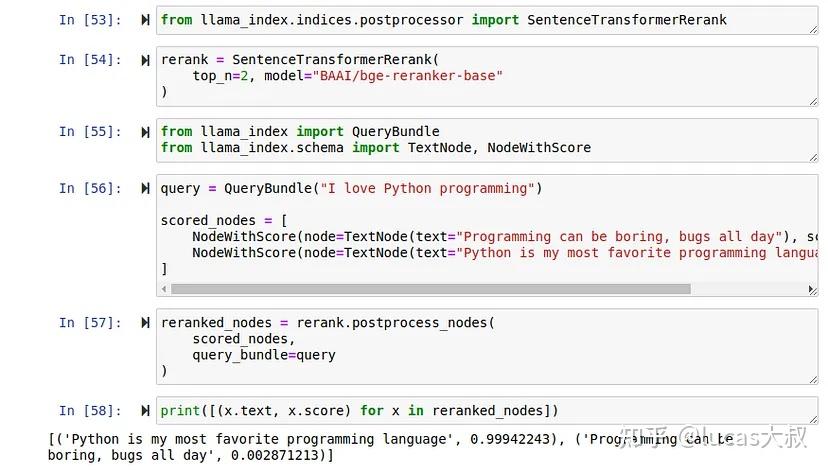Image resolution: width=828 pixels, height=470 pixels.
Task: Execute cell In [57] via its run icon
Action: click(146, 323)
